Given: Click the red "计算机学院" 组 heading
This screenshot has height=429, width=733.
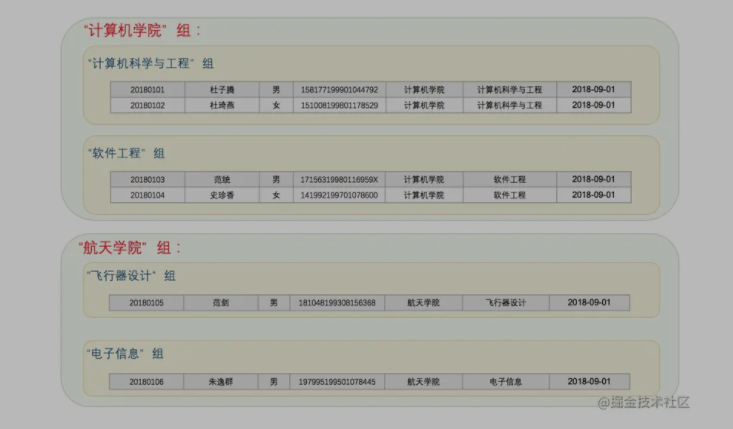Looking at the screenshot, I should click(142, 30).
